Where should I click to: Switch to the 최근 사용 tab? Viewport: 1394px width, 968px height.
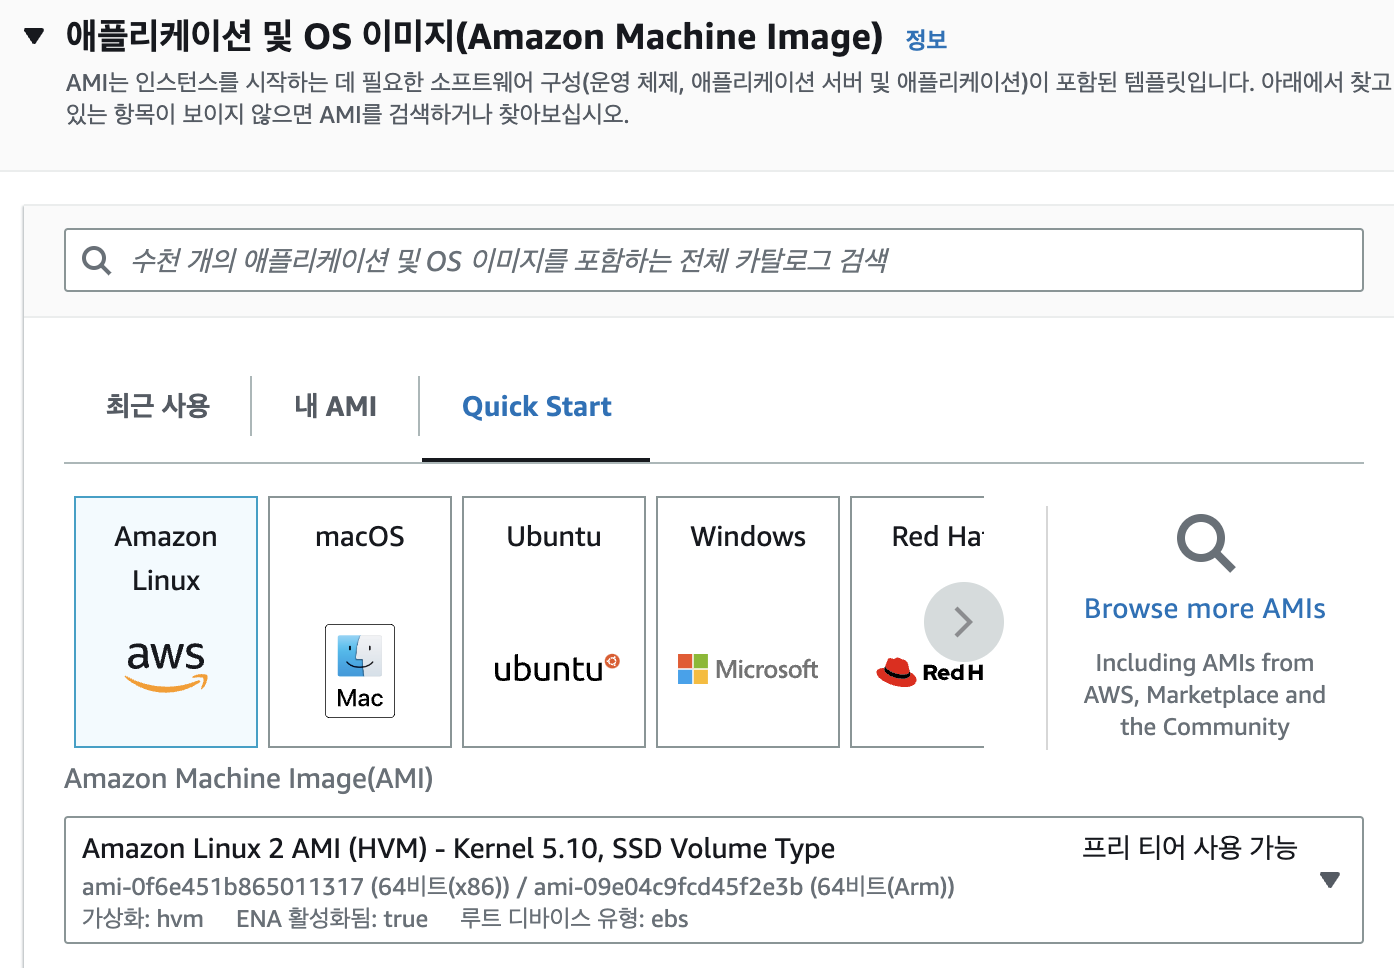[x=158, y=406]
